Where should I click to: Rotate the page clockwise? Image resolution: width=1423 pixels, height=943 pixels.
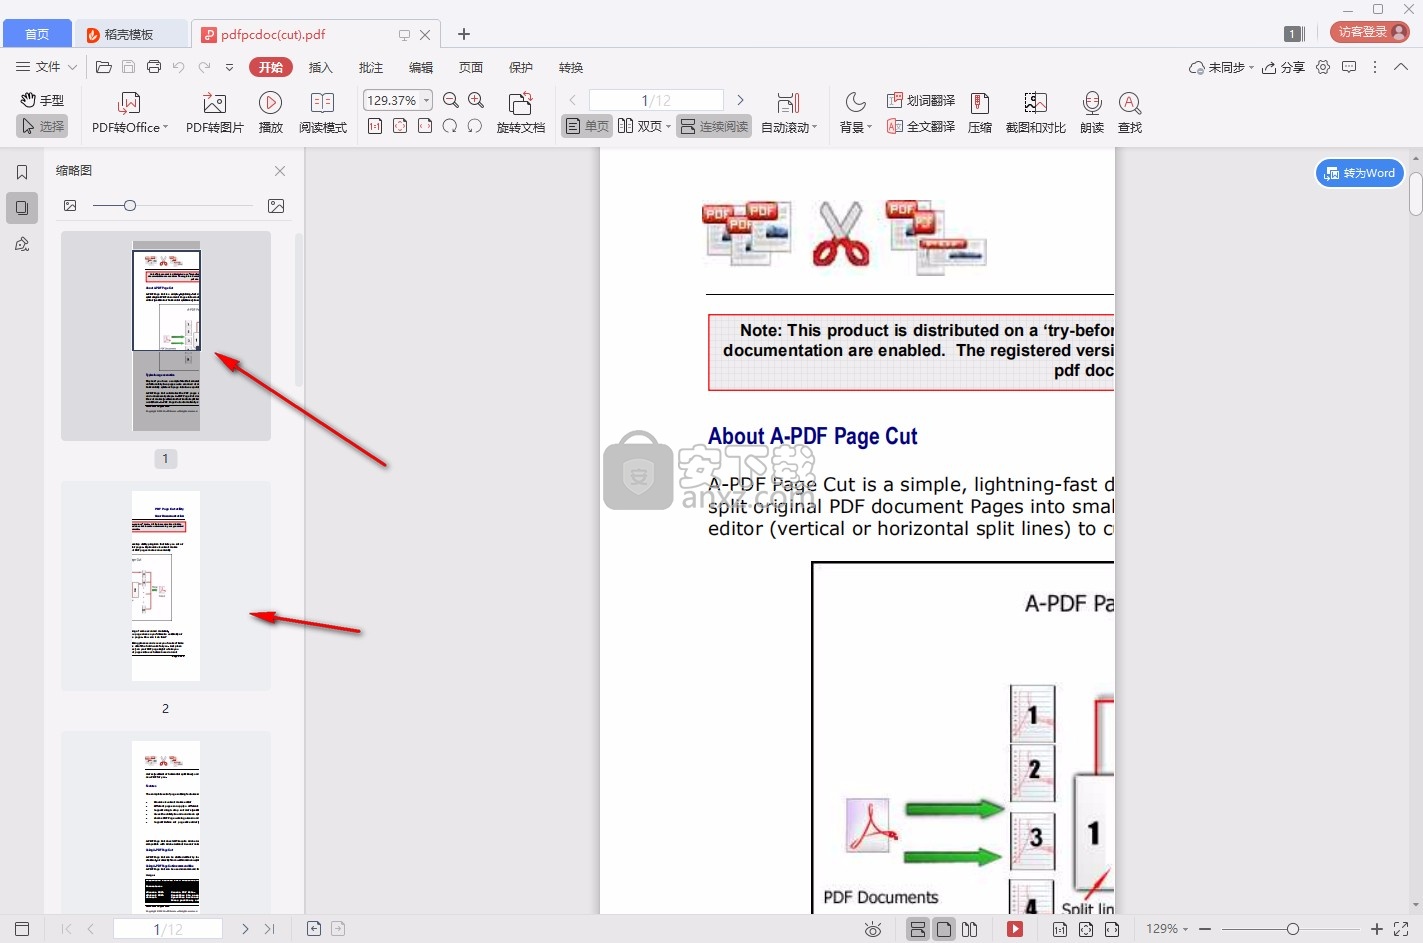[x=450, y=126]
